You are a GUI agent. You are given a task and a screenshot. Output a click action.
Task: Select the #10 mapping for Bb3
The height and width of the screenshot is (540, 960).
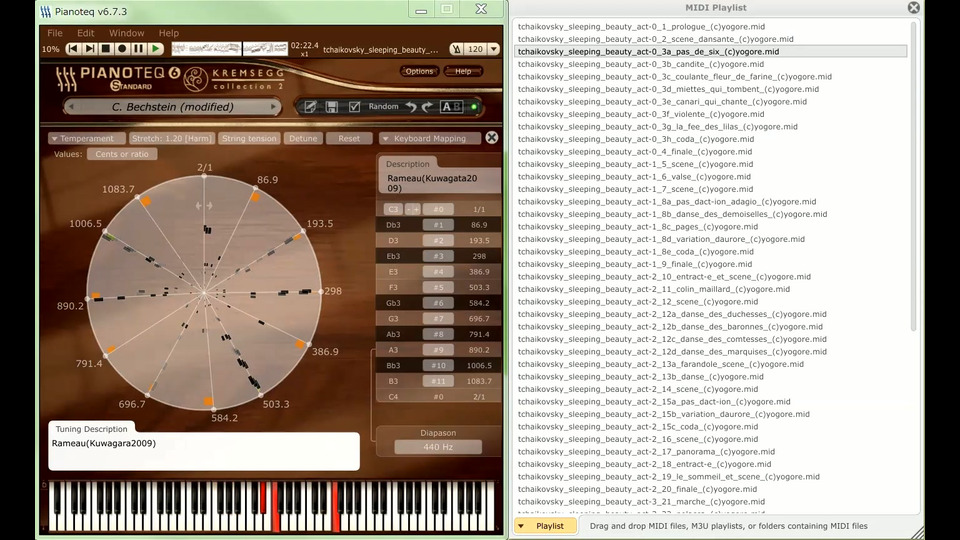[438, 366]
